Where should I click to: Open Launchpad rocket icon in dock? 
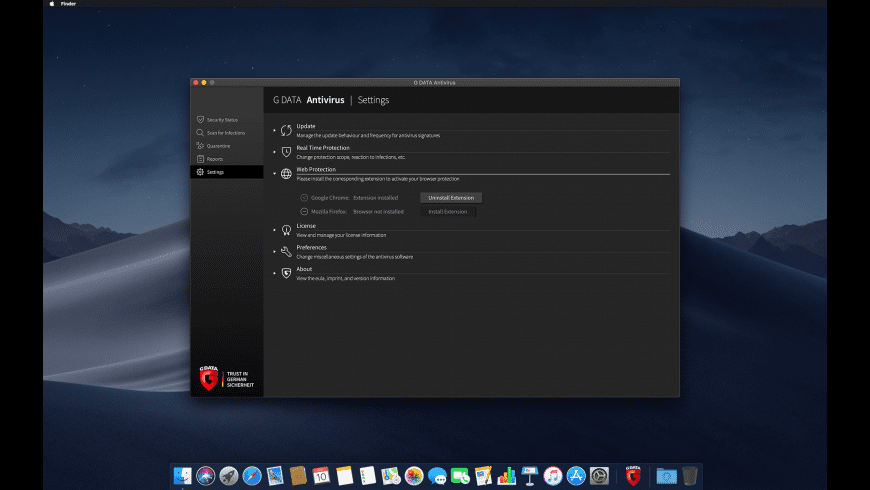pos(229,476)
